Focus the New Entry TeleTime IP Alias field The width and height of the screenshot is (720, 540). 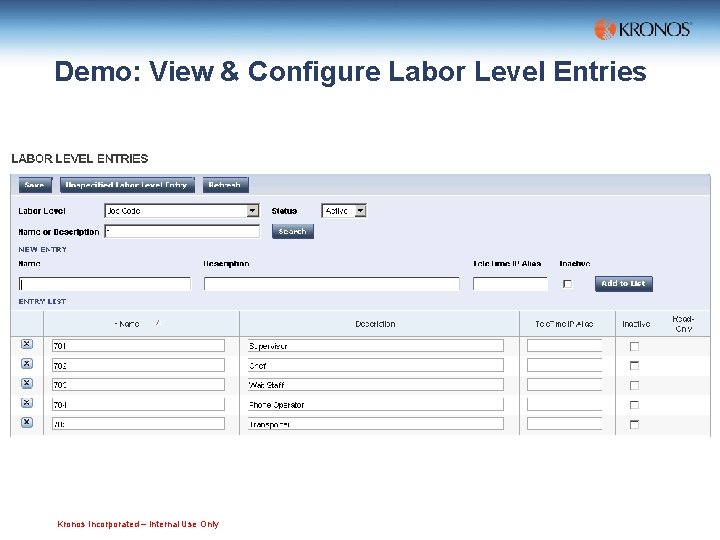tap(510, 284)
